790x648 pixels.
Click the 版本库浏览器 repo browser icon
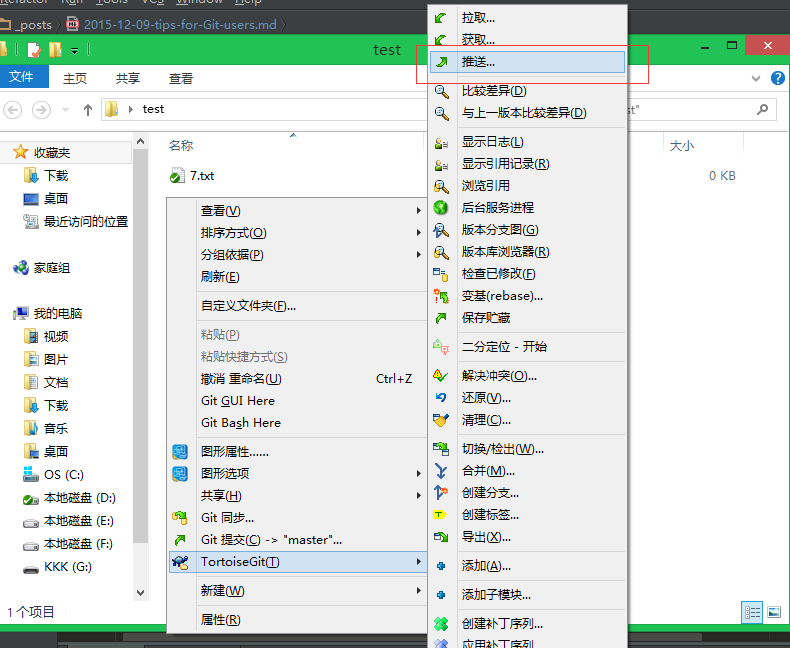tap(441, 252)
